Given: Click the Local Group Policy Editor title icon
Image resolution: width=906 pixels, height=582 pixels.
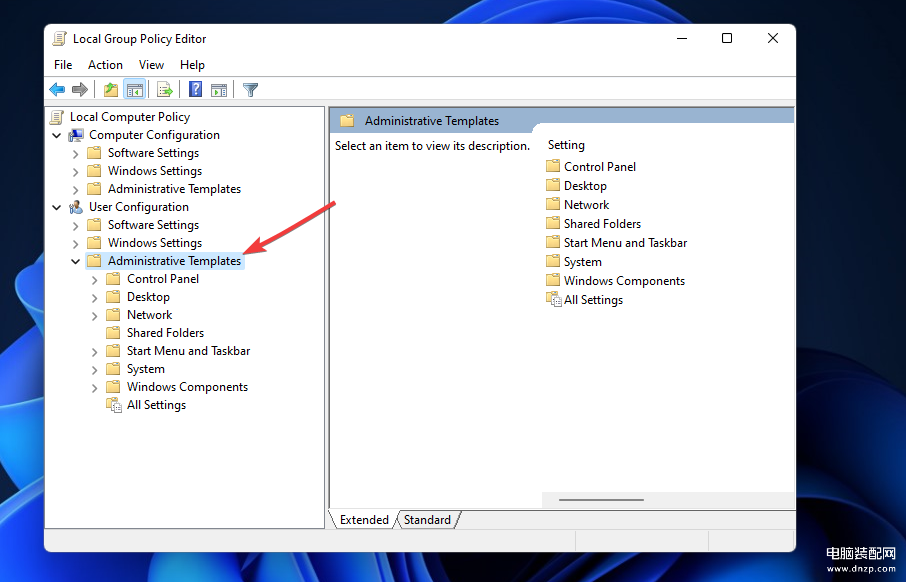Looking at the screenshot, I should click(x=59, y=39).
